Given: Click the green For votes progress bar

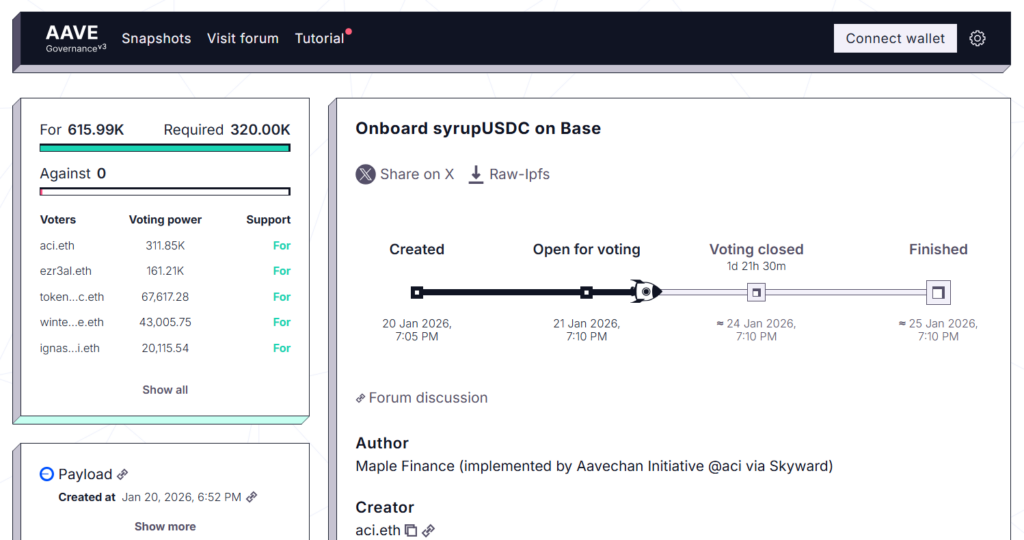Looking at the screenshot, I should pos(165,148).
